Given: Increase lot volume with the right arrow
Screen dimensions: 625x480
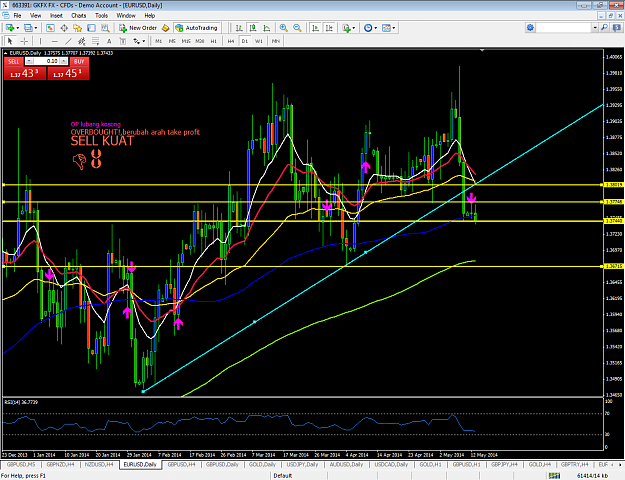Looking at the screenshot, I should click(63, 61).
